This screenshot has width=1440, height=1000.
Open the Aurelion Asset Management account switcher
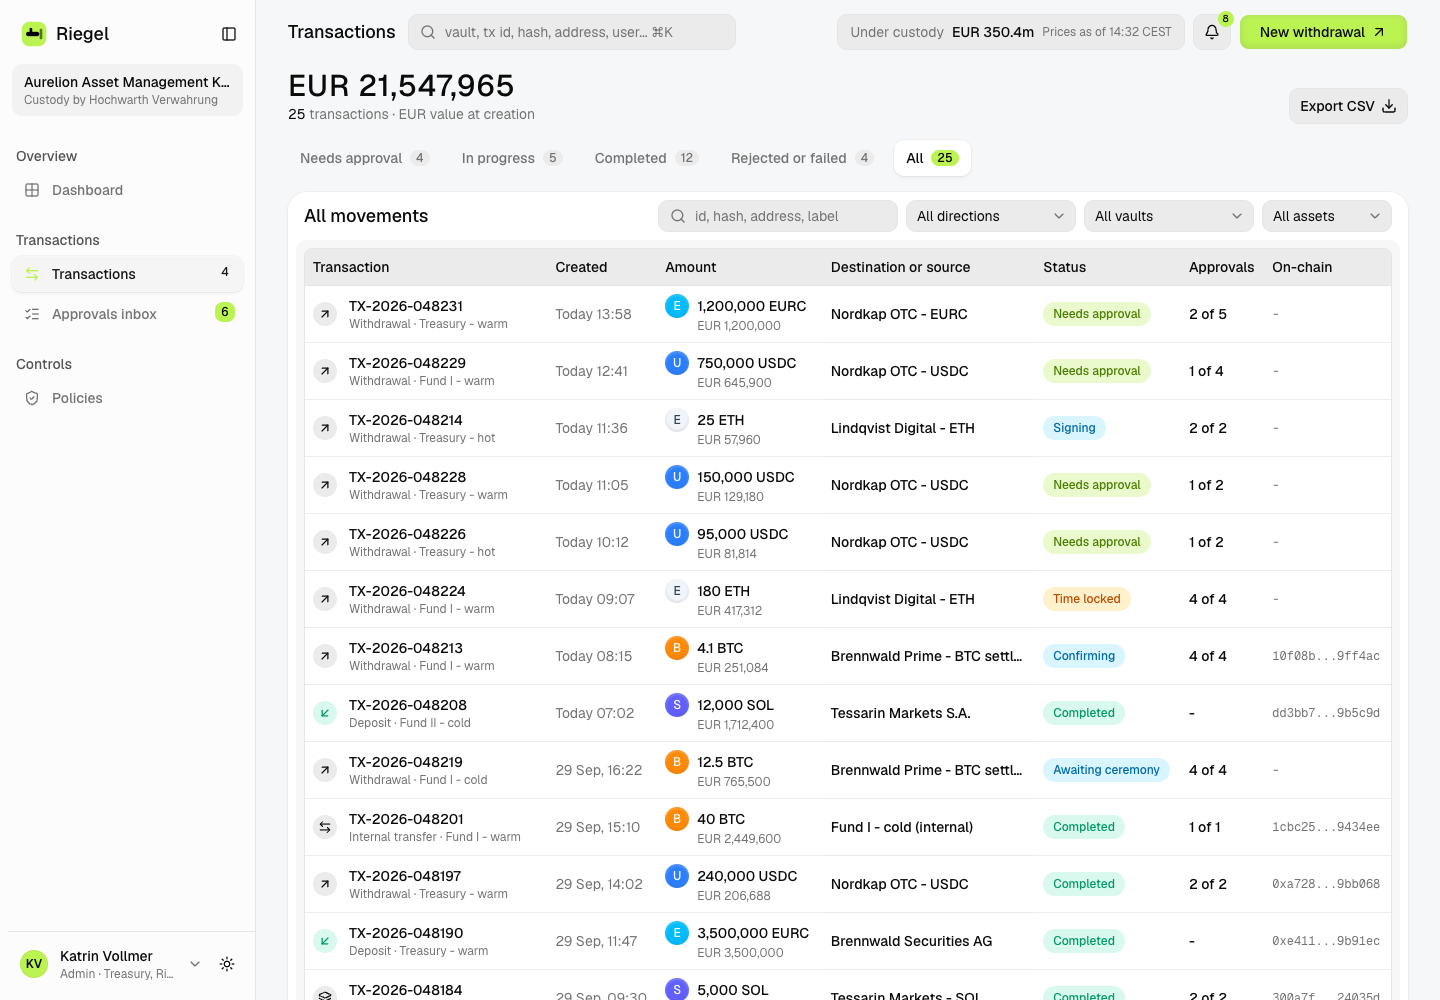[x=127, y=90]
